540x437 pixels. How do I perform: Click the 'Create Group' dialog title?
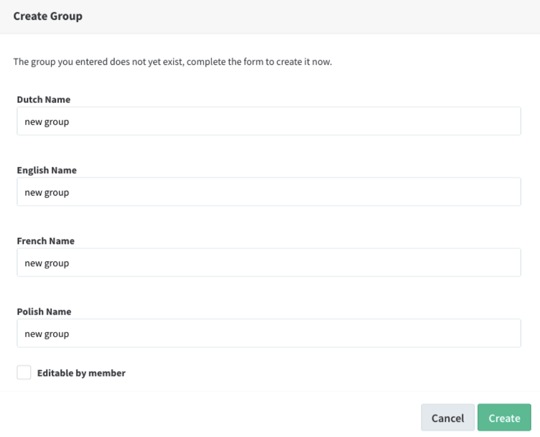(x=48, y=16)
